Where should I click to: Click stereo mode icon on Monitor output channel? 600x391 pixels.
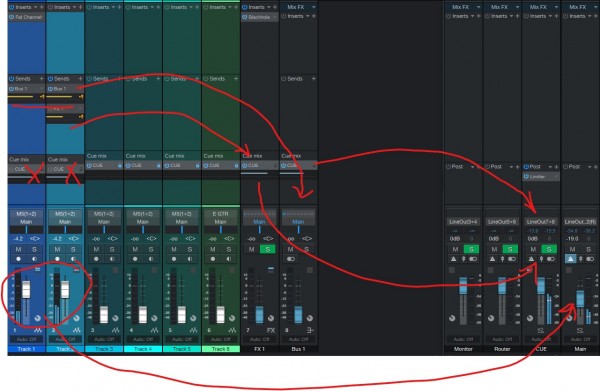click(473, 259)
